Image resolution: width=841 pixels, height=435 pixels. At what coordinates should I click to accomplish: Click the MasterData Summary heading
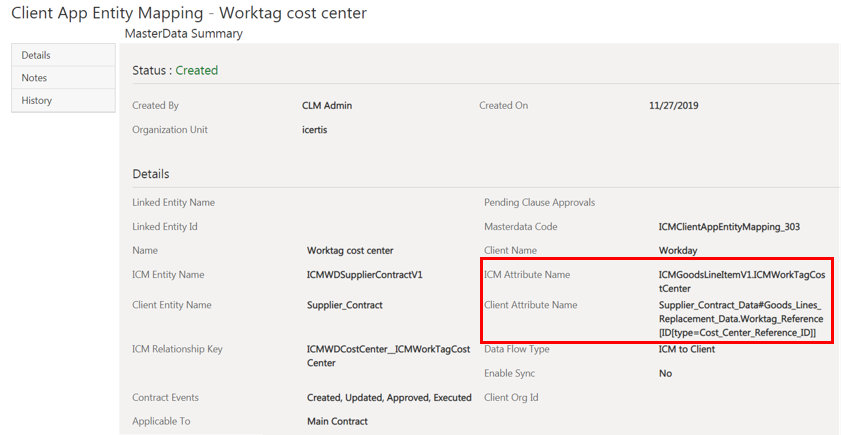[x=183, y=34]
